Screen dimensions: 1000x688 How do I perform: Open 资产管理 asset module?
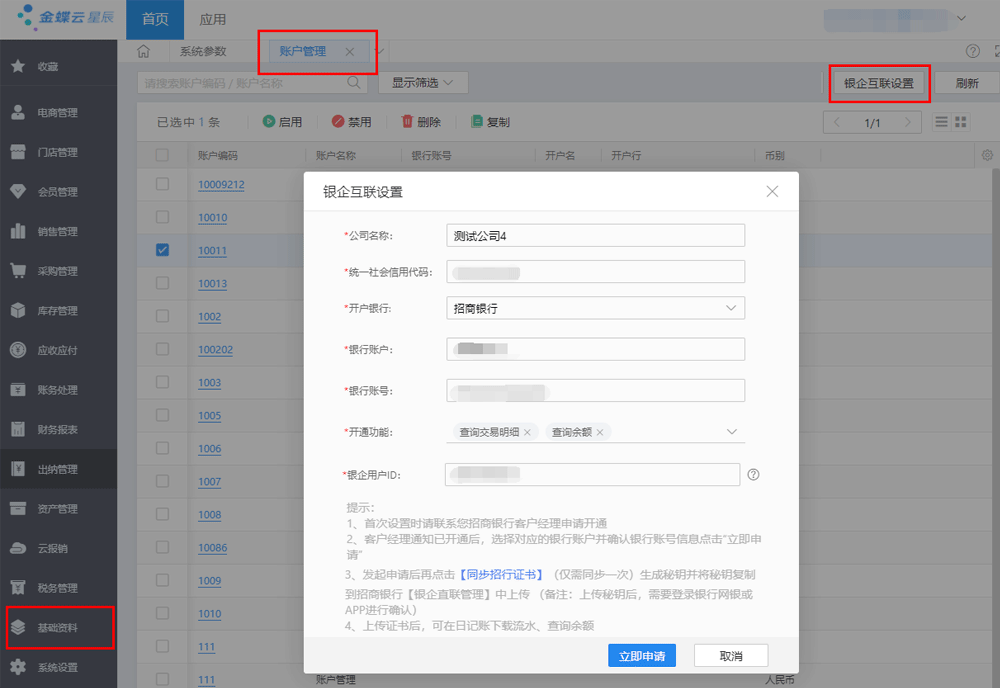pyautogui.click(x=57, y=509)
